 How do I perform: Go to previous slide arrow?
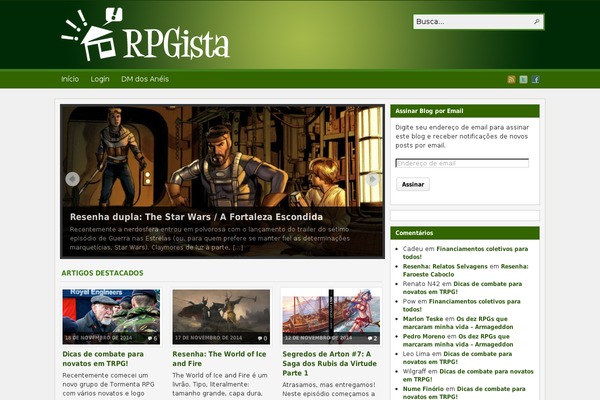[72, 179]
